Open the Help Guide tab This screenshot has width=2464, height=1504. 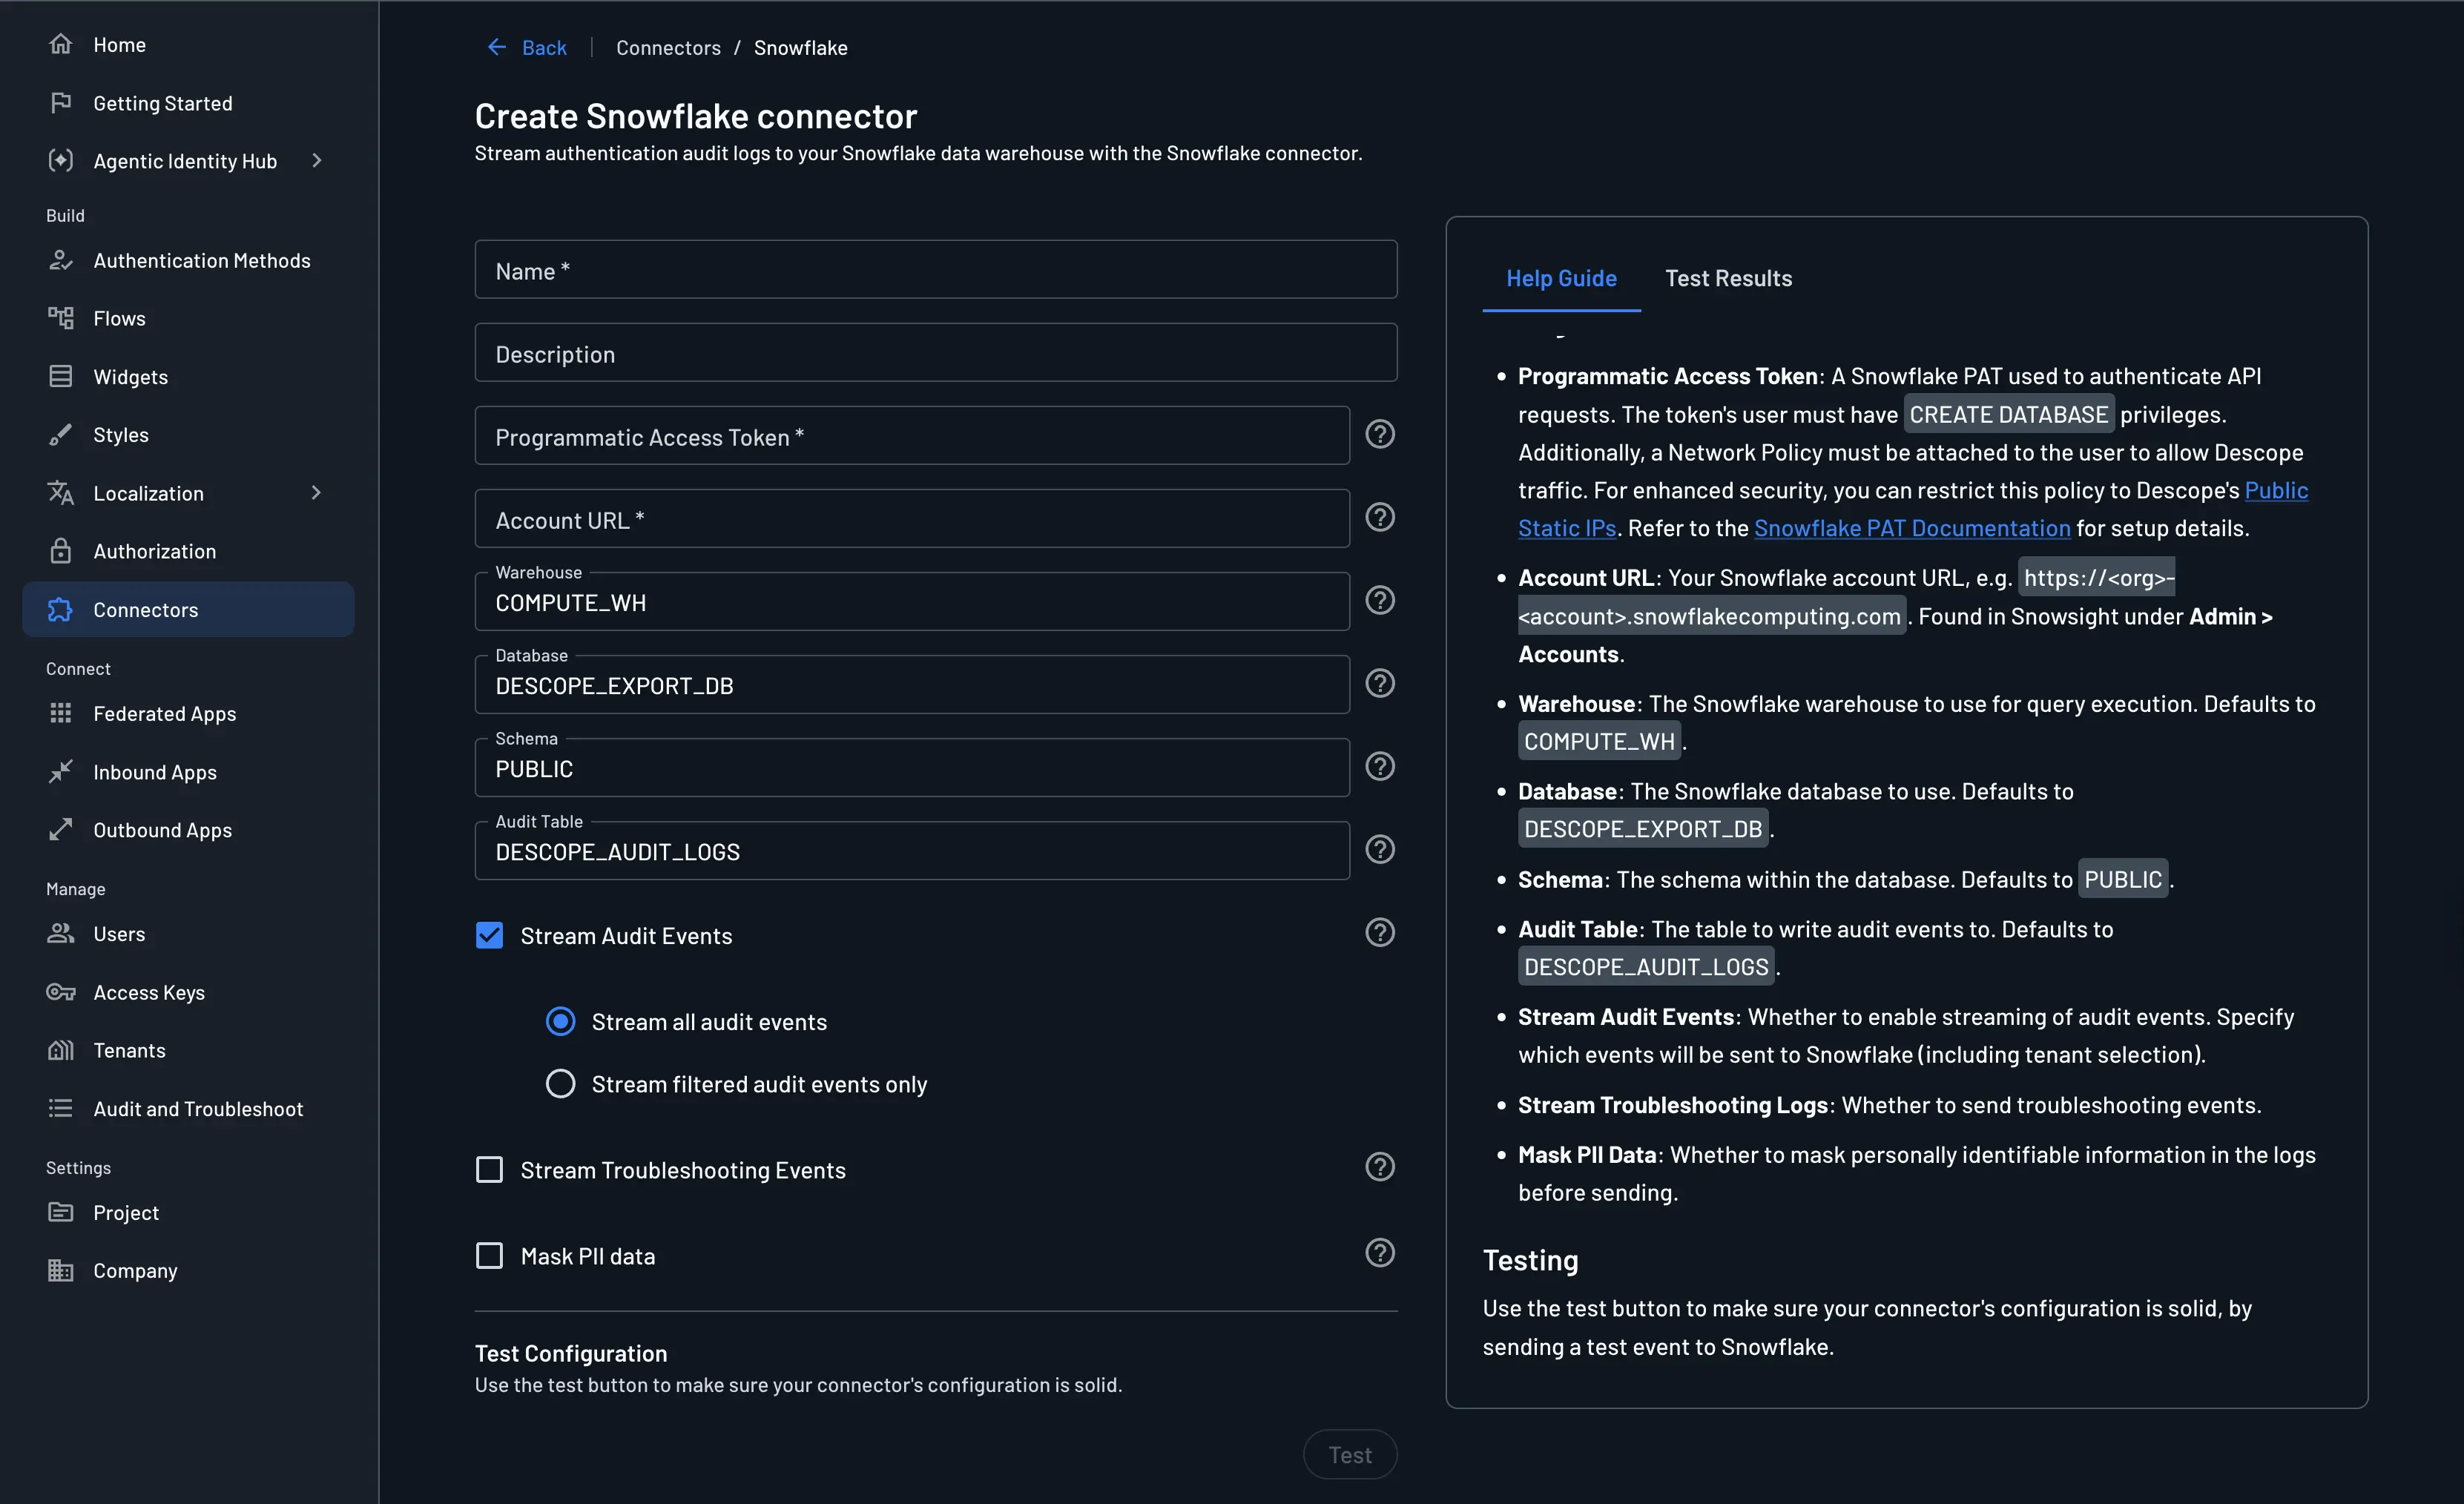point(1561,278)
